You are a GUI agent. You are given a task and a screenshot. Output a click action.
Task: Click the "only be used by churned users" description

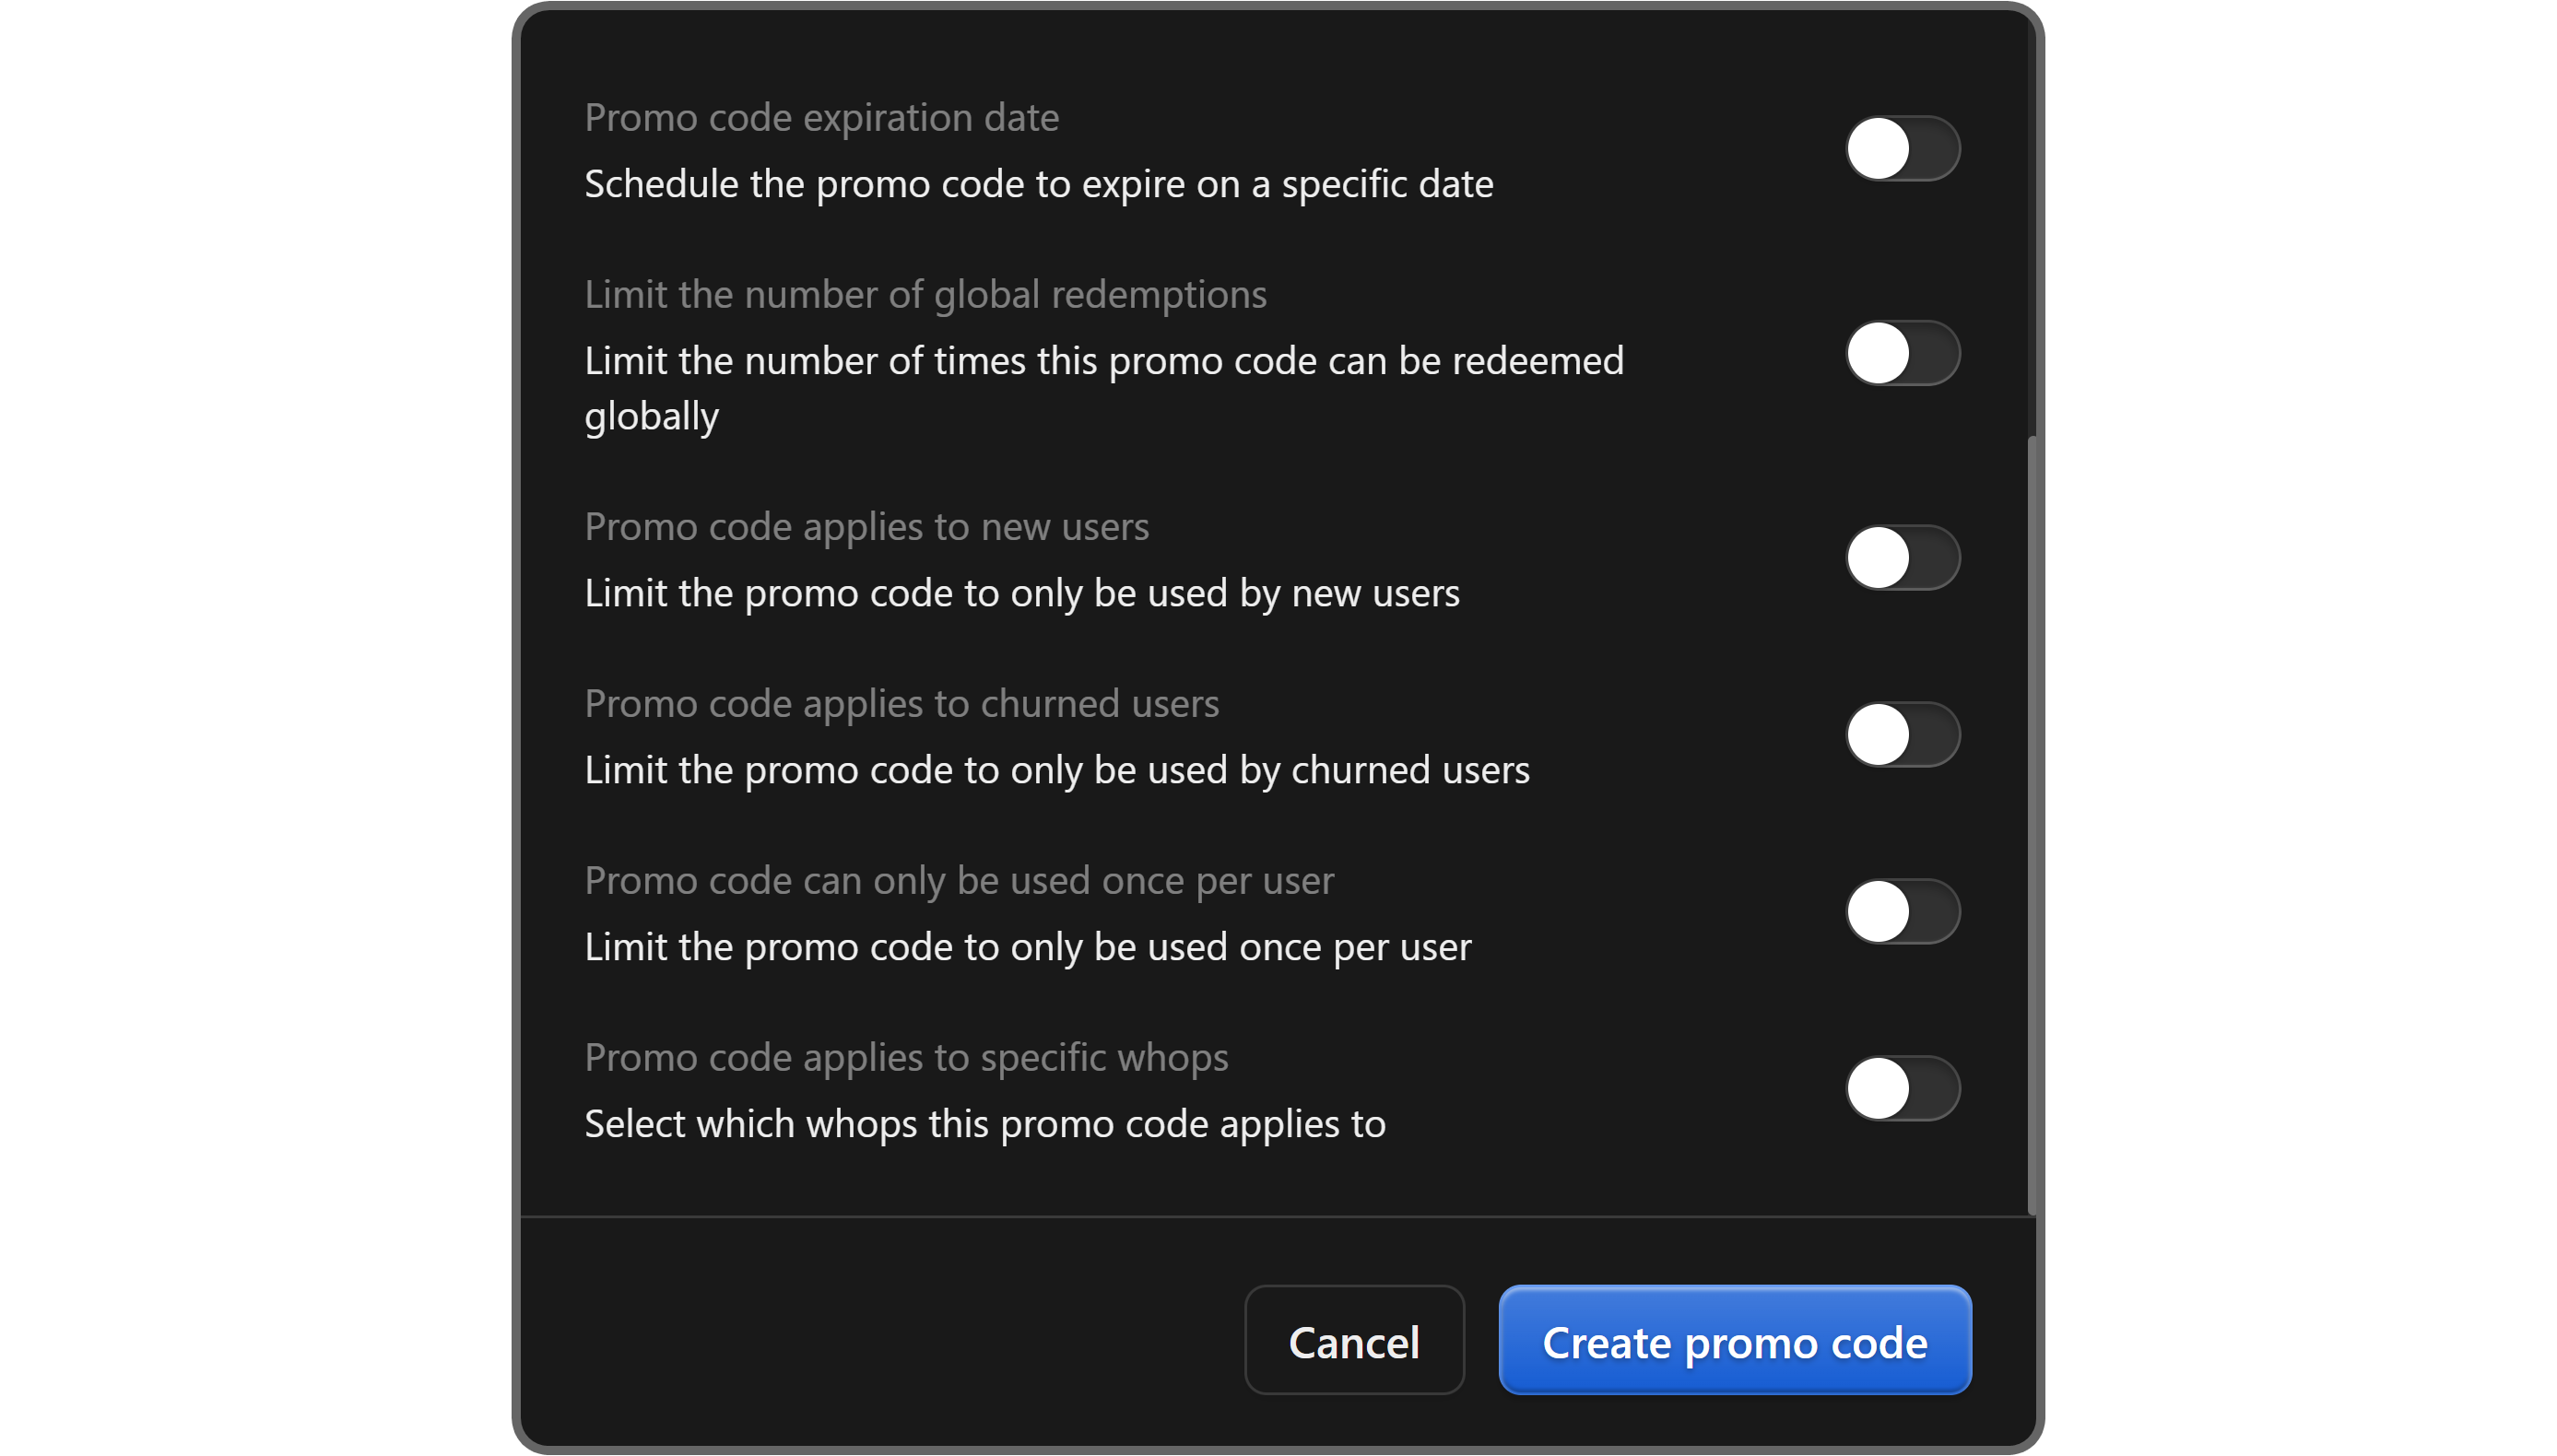(1056, 771)
